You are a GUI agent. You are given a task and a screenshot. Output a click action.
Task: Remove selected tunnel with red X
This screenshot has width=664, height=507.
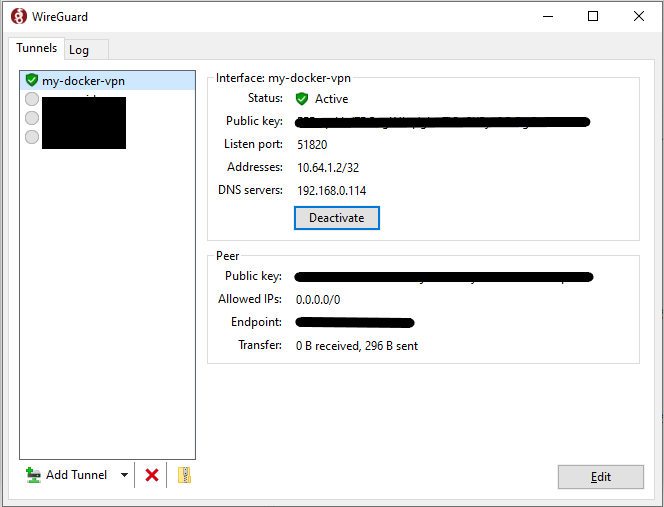pyautogui.click(x=152, y=475)
